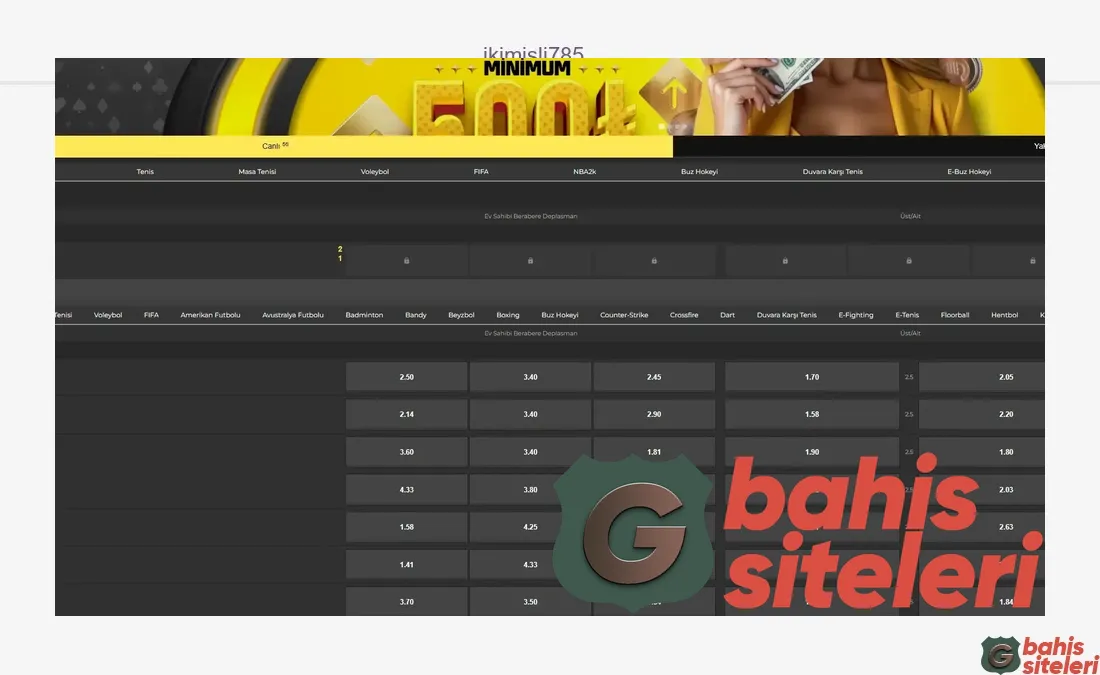The width and height of the screenshot is (1100, 675).
Task: Switch to E-Buz Hokeyi live category
Action: 969,172
